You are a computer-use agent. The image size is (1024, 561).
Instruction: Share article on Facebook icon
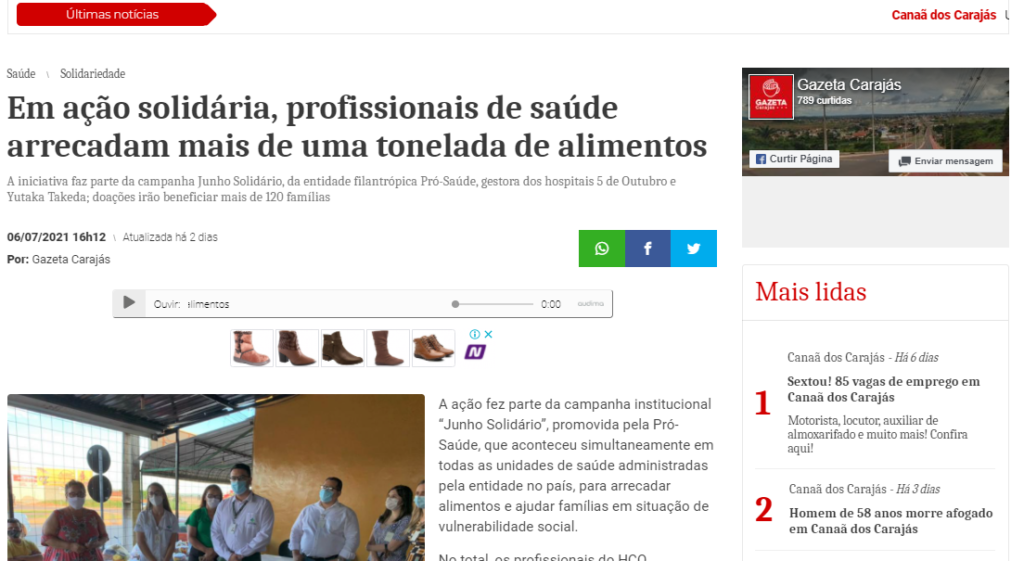(647, 248)
